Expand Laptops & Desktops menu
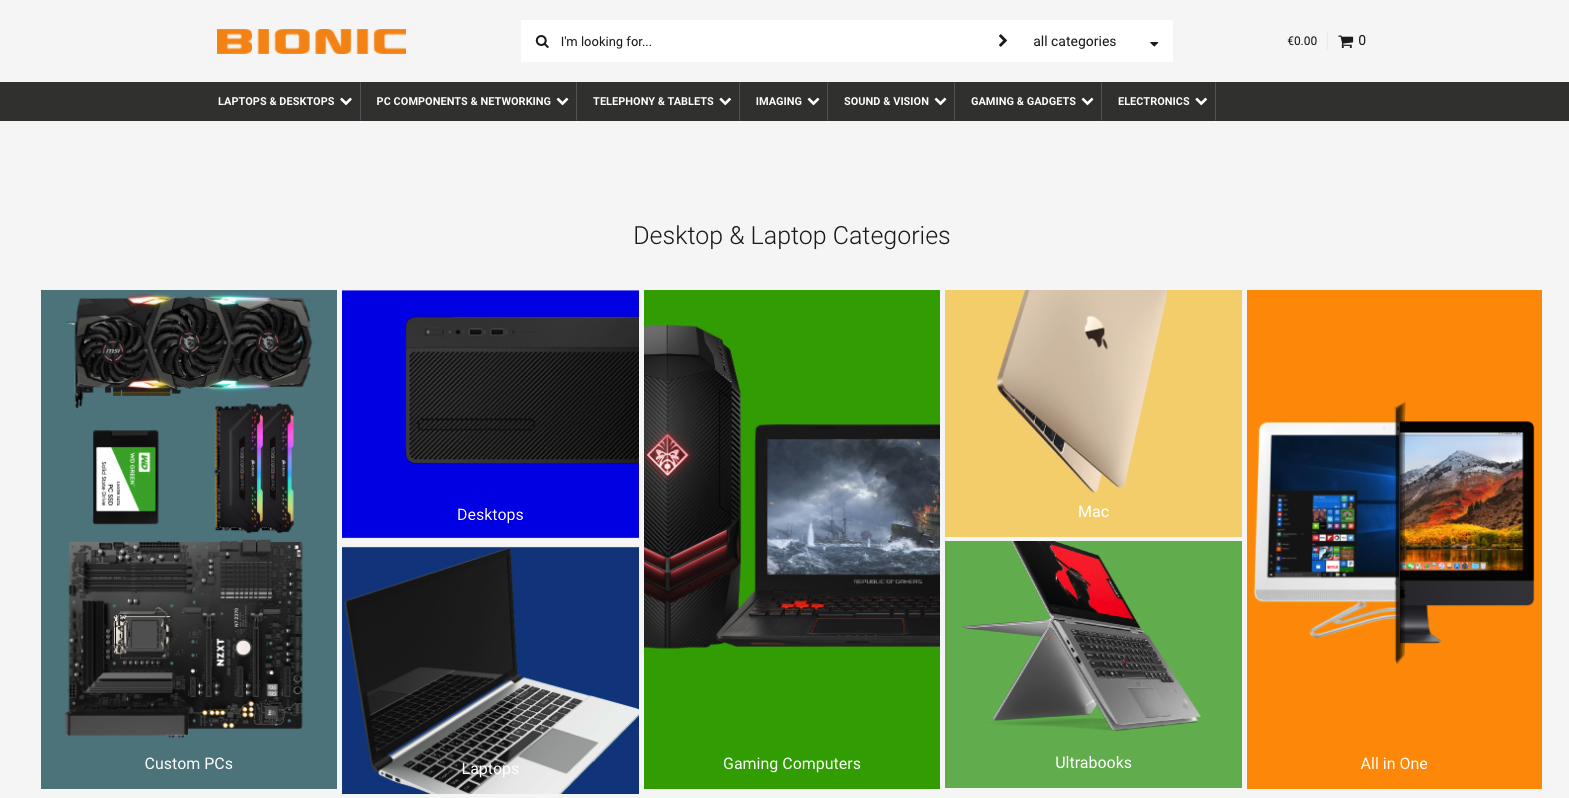The height and width of the screenshot is (798, 1569). click(x=285, y=101)
